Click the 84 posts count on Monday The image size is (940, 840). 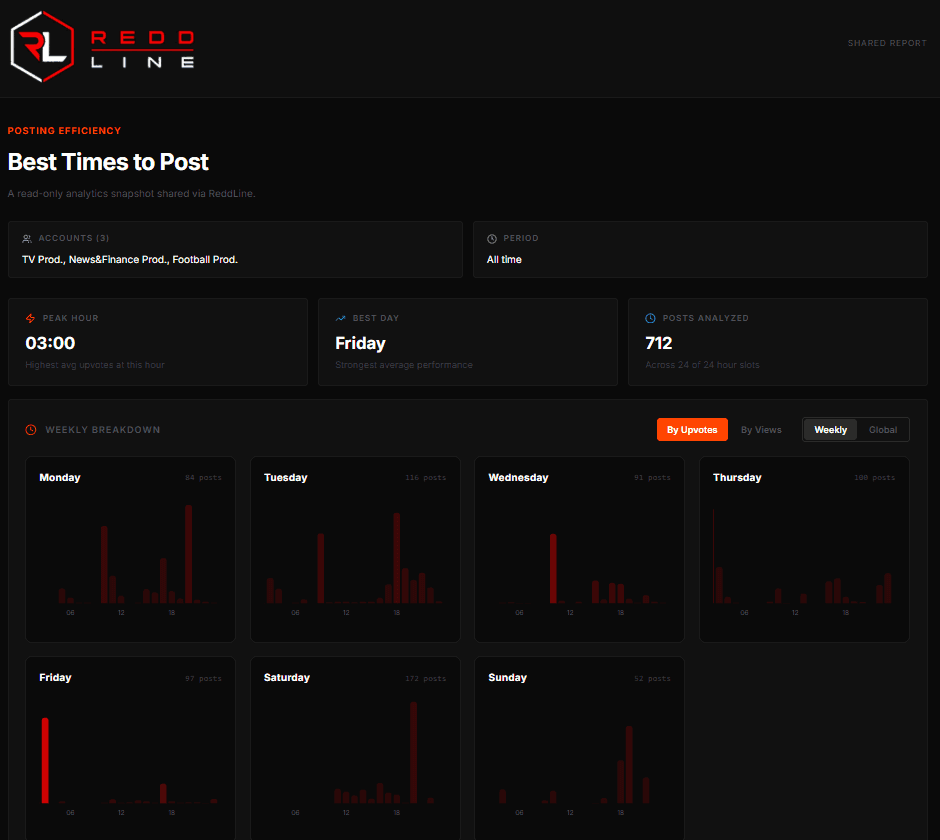pyautogui.click(x=203, y=478)
